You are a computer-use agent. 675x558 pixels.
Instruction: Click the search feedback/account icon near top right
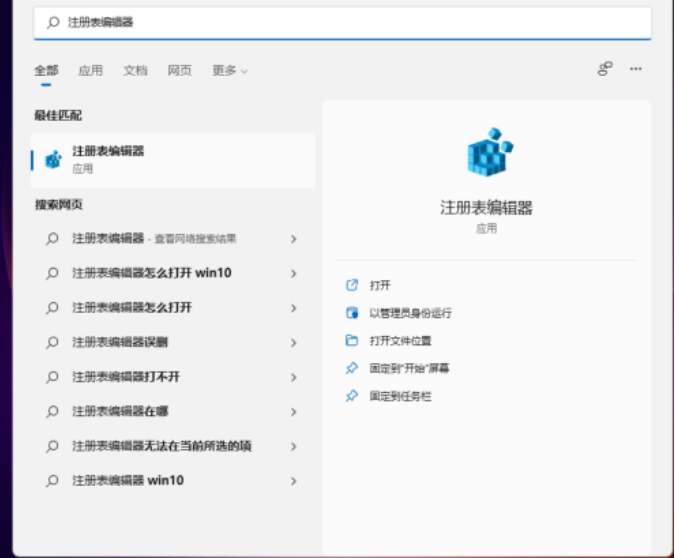coord(604,69)
